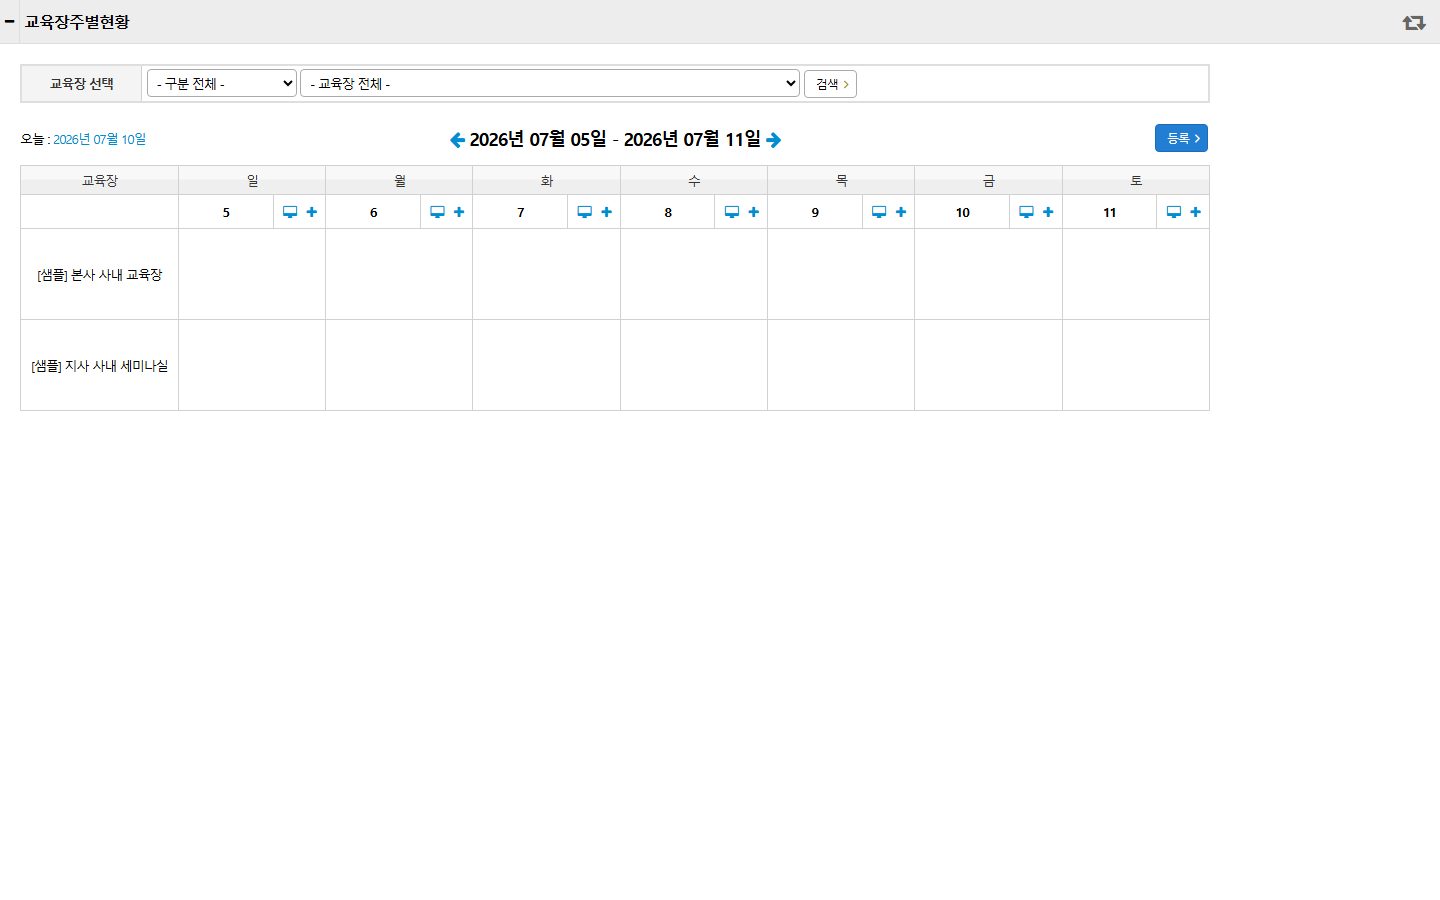Click the monitor icon for day 6

(437, 212)
